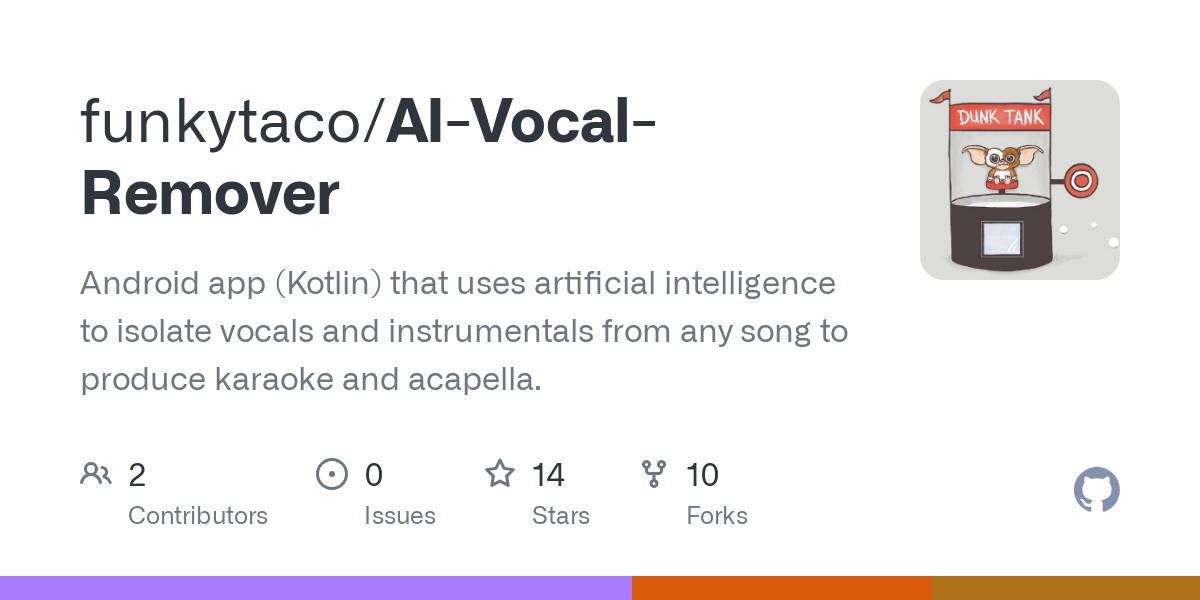Viewport: 1200px width, 600px height.
Task: Click the star icon
Action: click(x=500, y=473)
